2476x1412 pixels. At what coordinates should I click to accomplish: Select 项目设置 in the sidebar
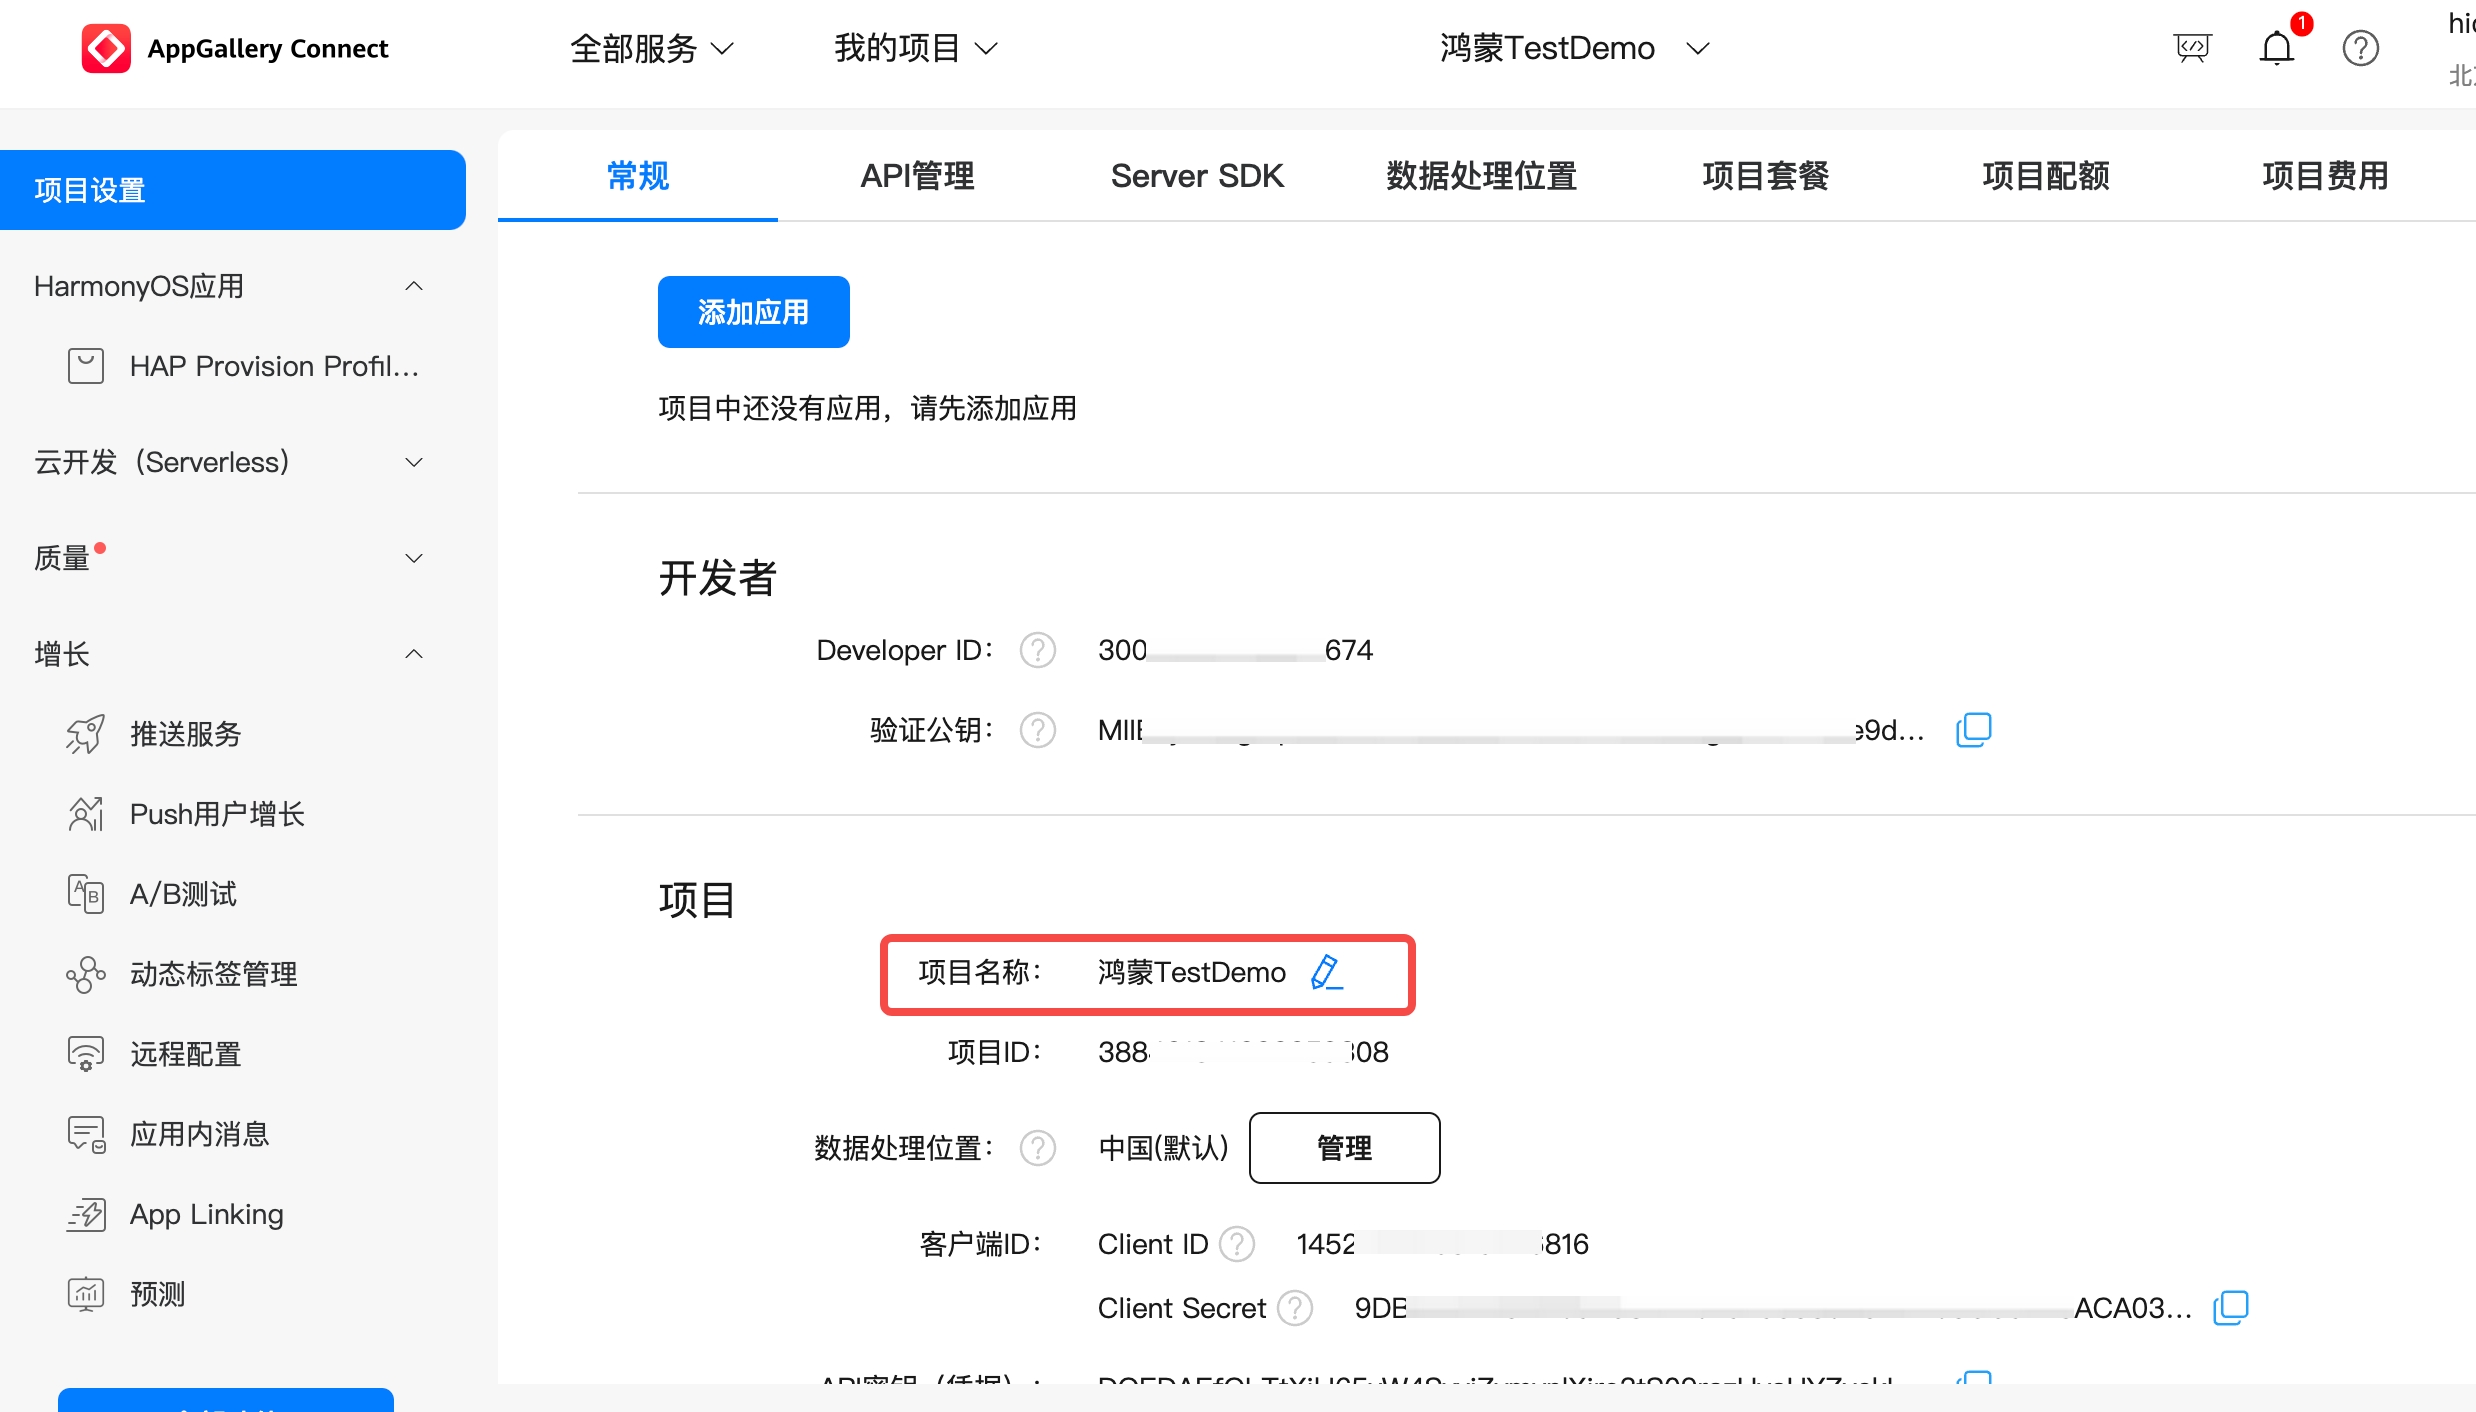tap(232, 190)
